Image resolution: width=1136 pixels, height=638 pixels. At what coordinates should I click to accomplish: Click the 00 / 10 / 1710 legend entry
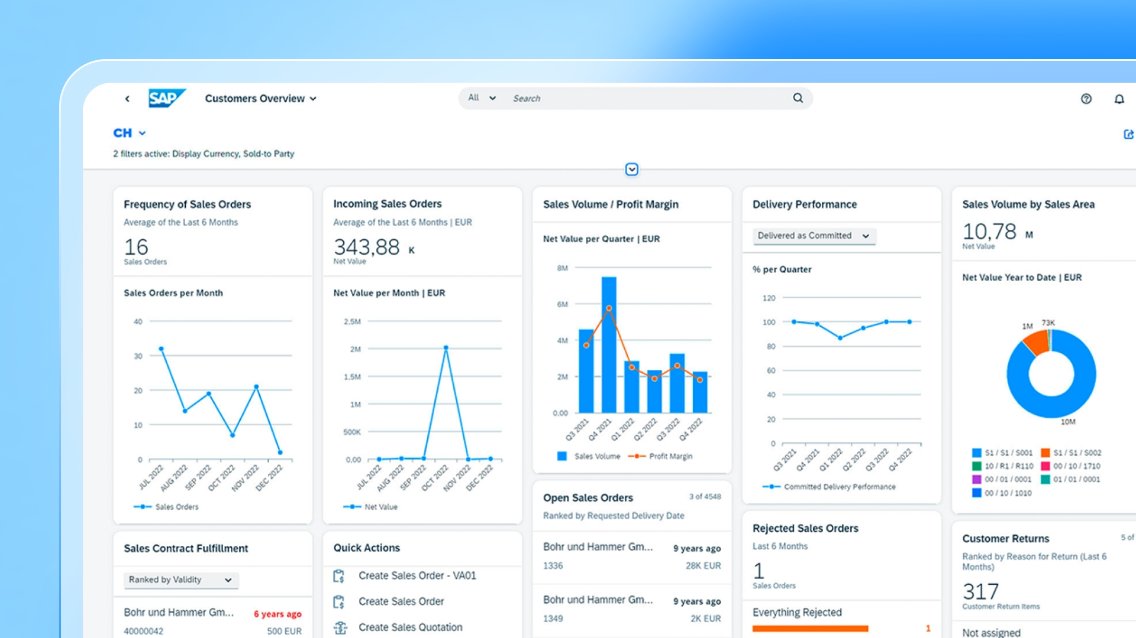[x=1071, y=466]
